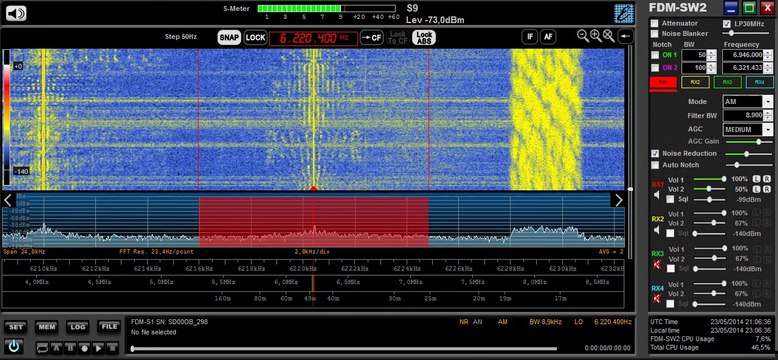Adjust Notch 2 BW 100 stepper
Image resolution: width=778 pixels, height=360 pixels.
[x=712, y=67]
